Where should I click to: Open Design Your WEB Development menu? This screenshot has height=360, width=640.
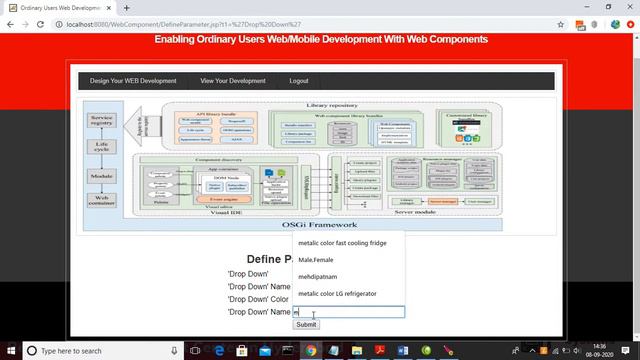click(133, 81)
